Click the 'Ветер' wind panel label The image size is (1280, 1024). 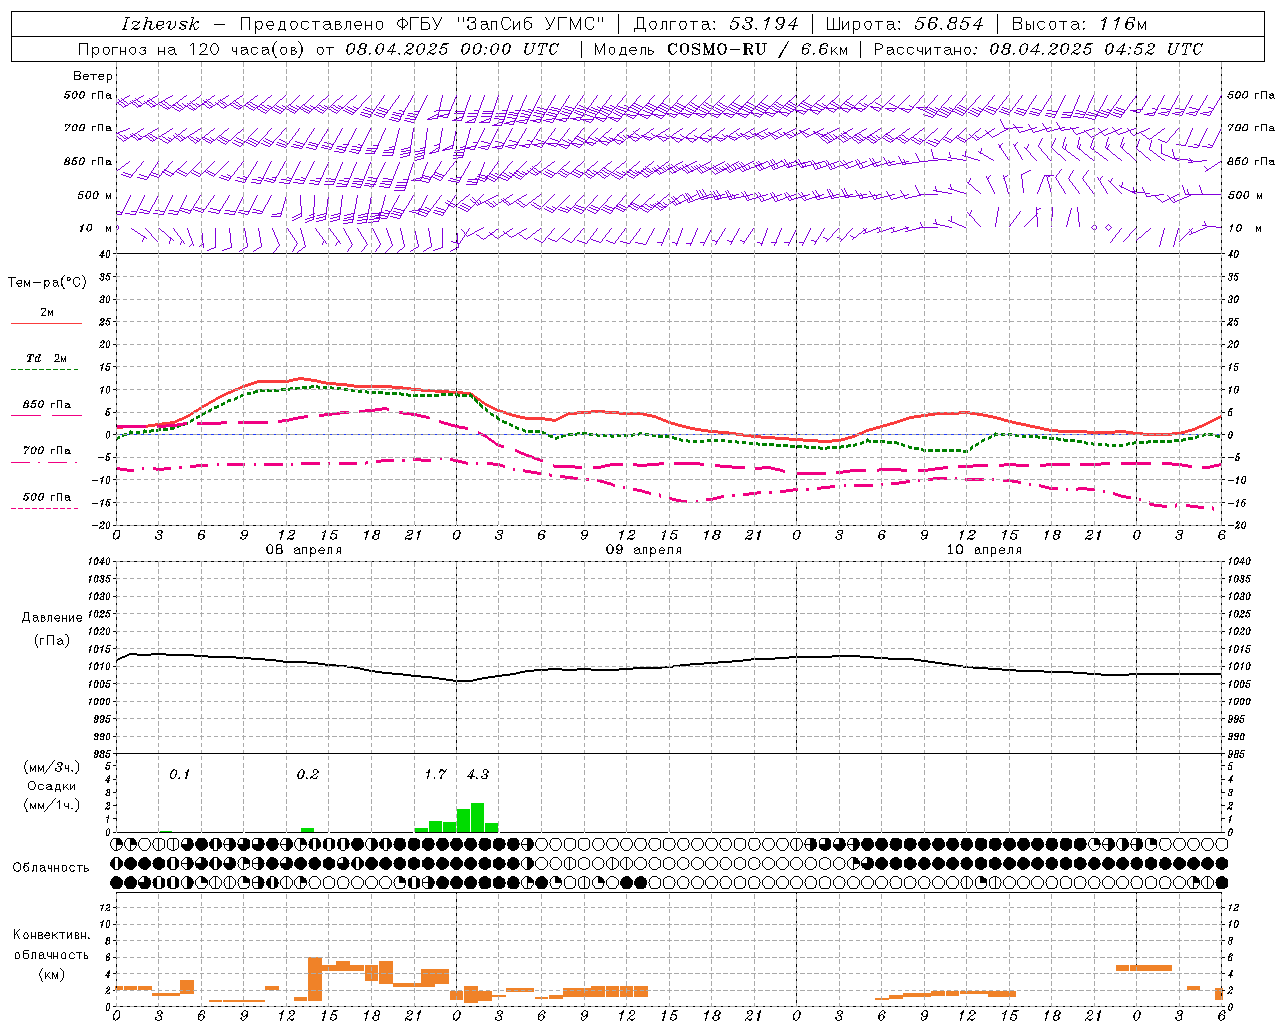[x=92, y=76]
